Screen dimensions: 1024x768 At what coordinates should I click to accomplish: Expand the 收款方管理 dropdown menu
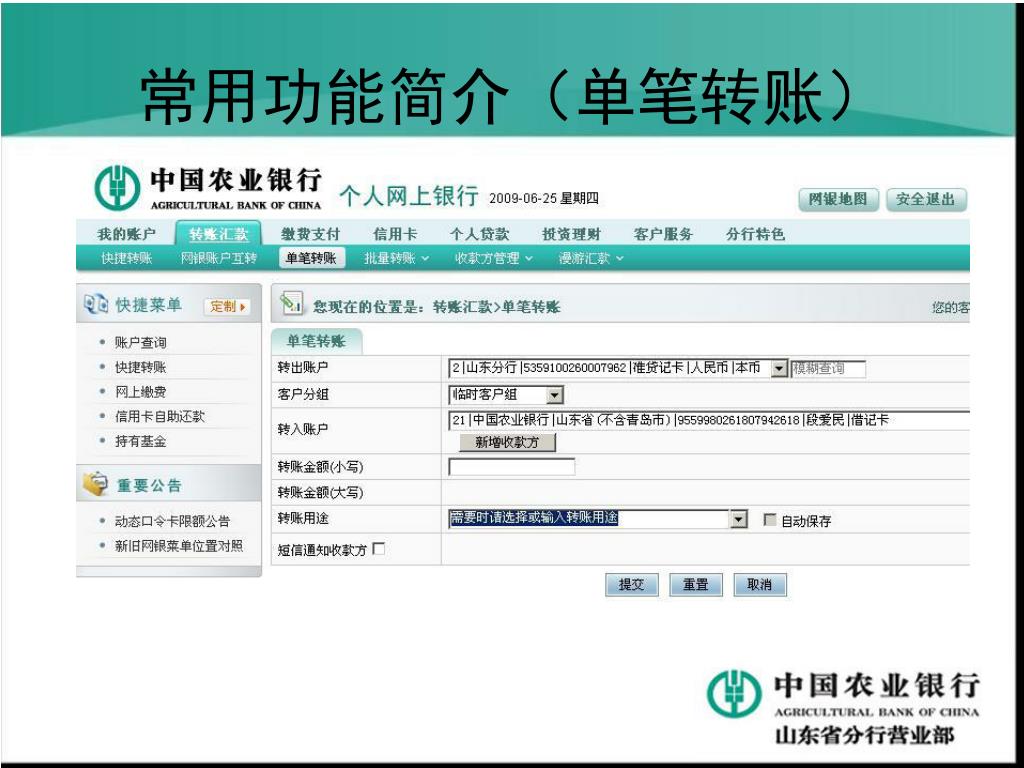tap(494, 258)
